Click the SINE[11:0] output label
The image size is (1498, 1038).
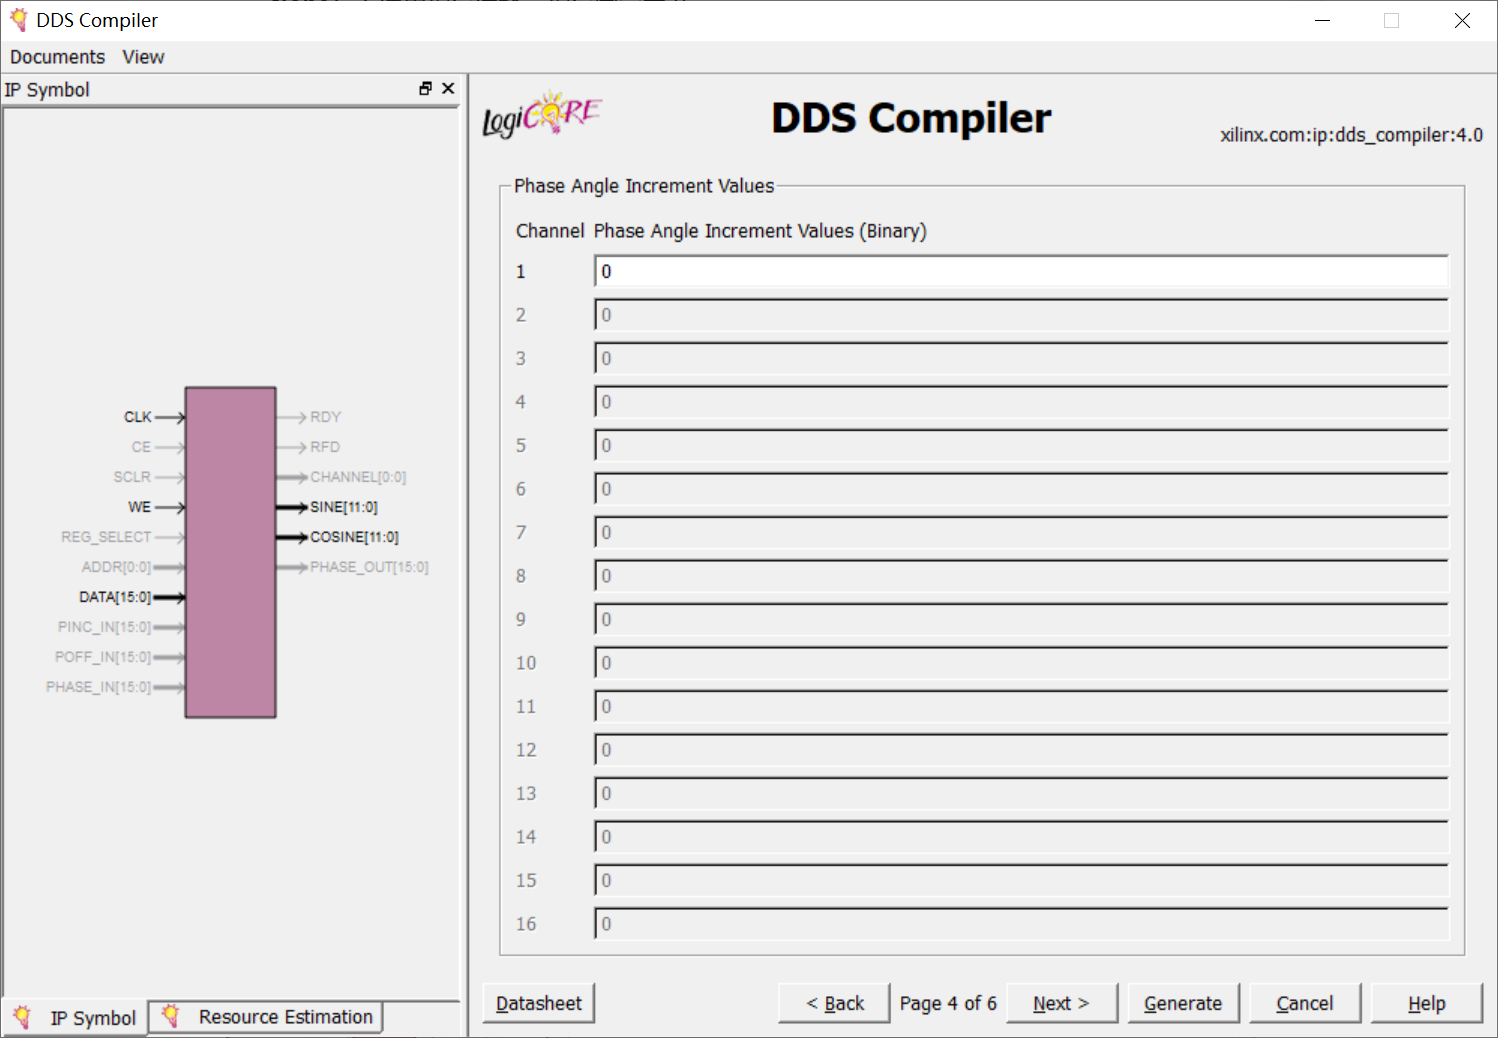tap(344, 507)
